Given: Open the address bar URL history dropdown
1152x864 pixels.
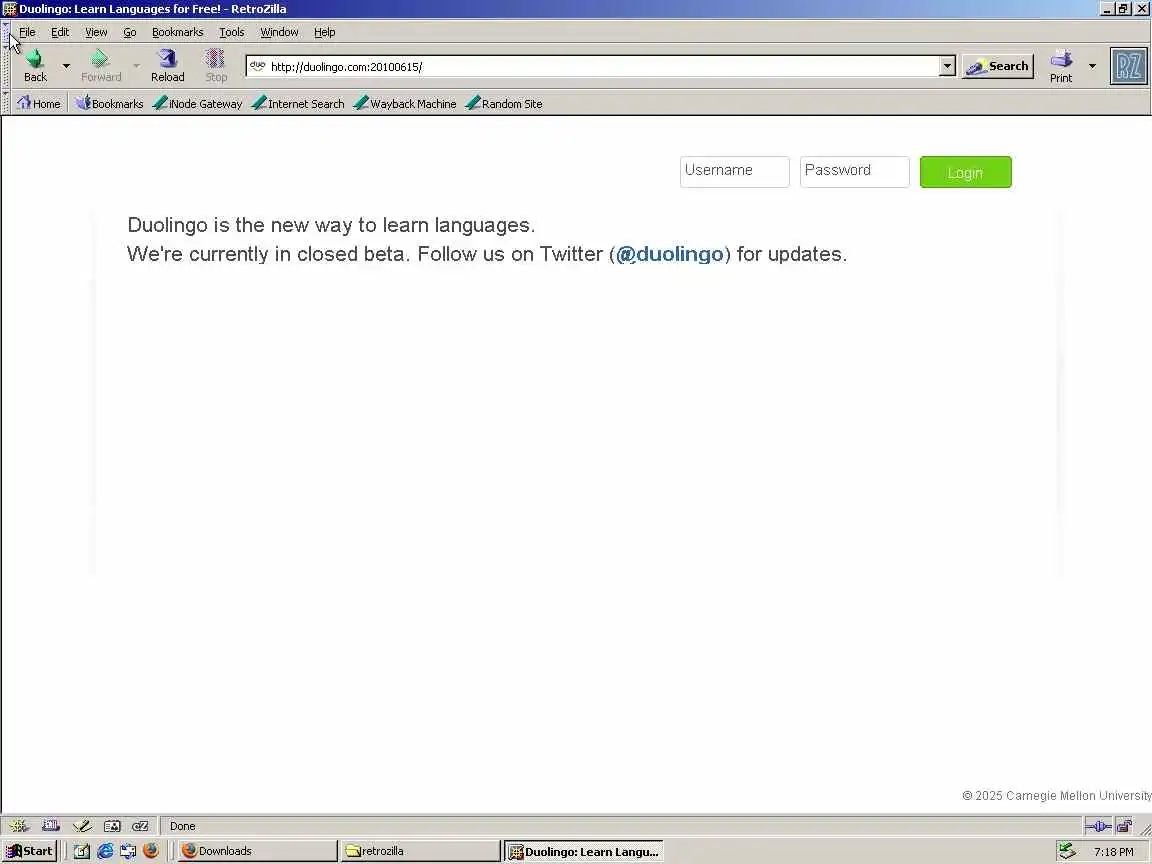Looking at the screenshot, I should pos(947,66).
